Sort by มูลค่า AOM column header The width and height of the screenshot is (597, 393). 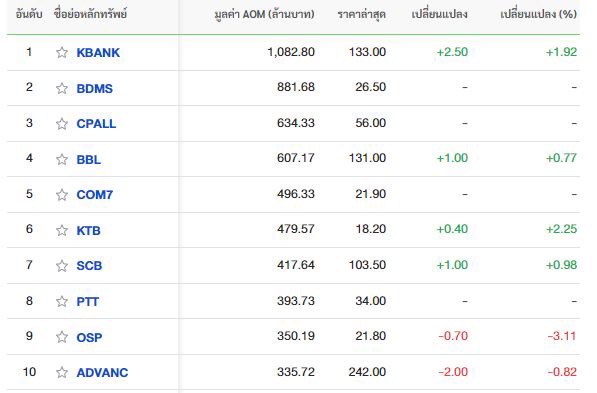264,14
